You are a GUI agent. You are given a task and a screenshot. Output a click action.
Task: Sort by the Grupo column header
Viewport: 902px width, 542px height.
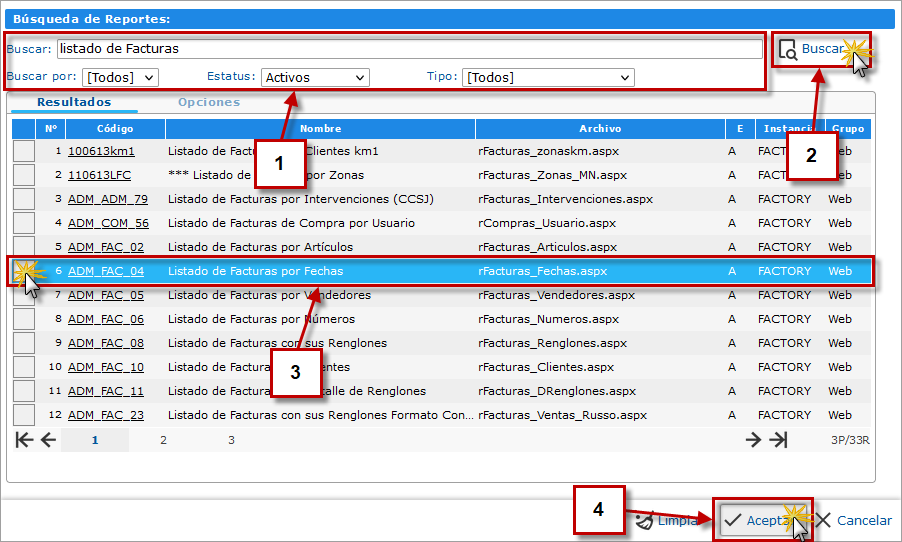tap(848, 129)
